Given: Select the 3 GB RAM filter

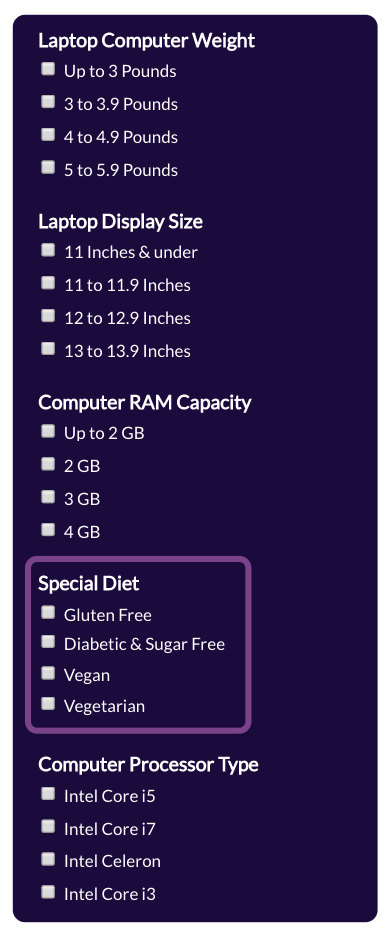Looking at the screenshot, I should (48, 497).
